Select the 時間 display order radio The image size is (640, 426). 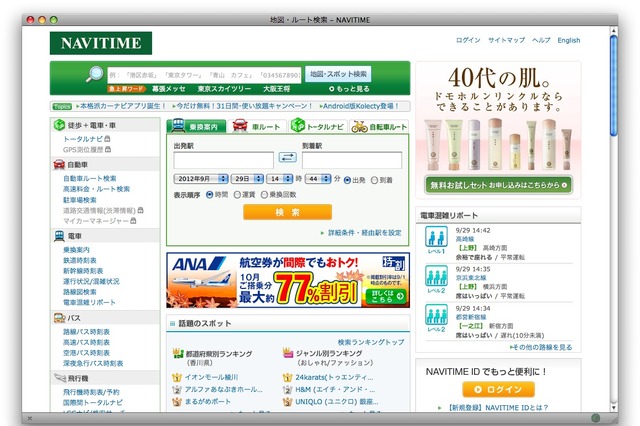210,195
